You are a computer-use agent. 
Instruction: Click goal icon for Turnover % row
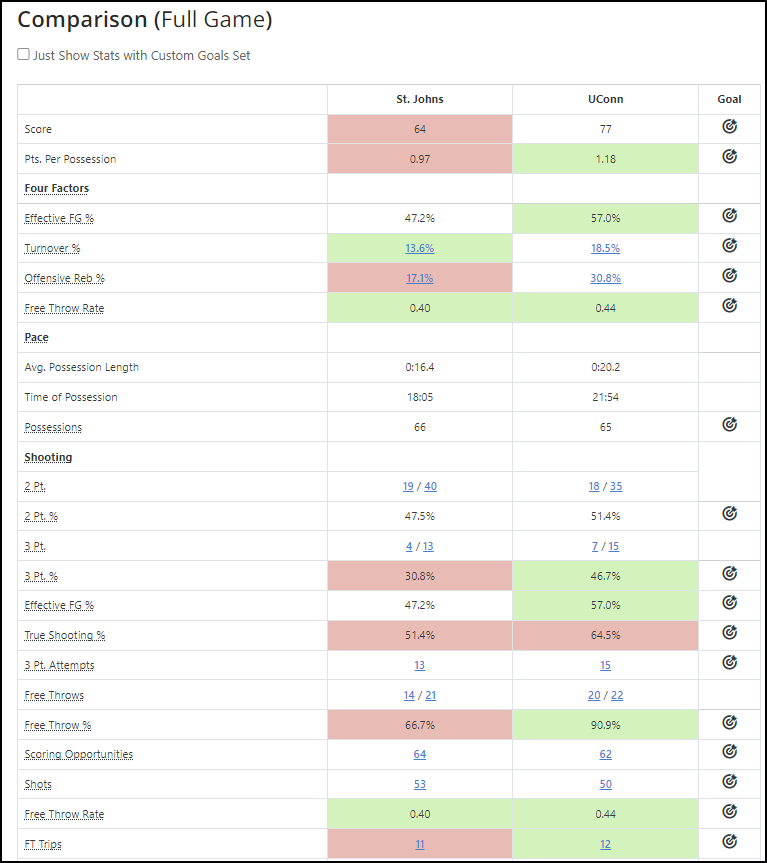729,246
